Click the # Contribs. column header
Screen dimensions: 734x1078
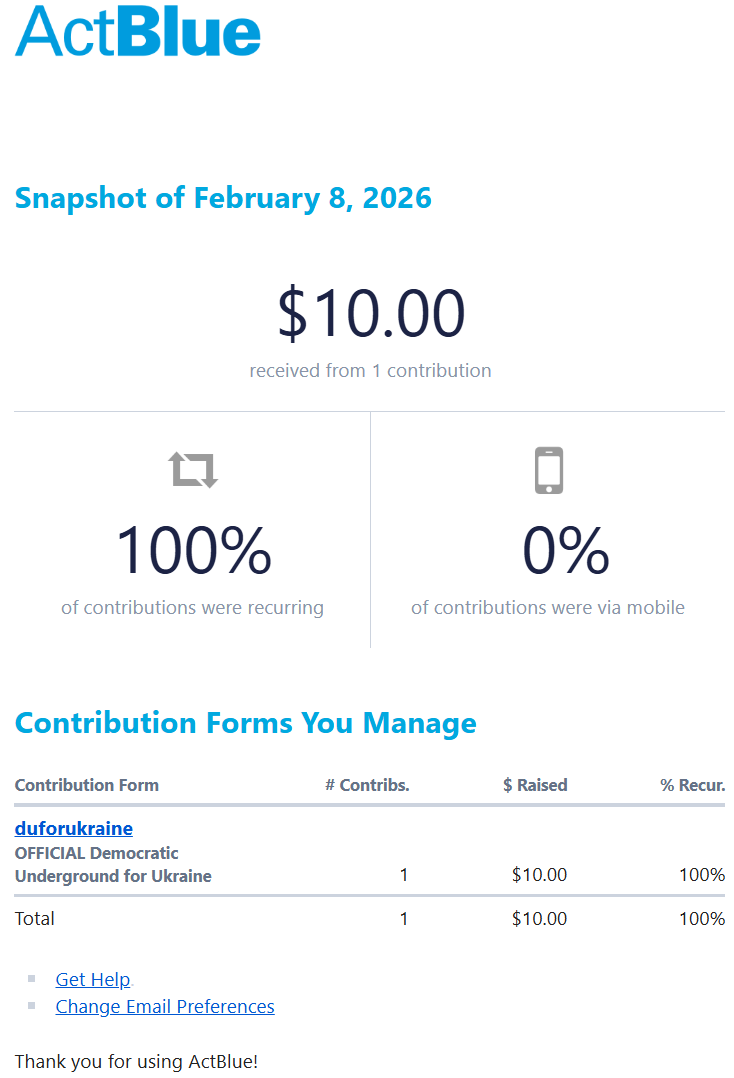(x=367, y=785)
